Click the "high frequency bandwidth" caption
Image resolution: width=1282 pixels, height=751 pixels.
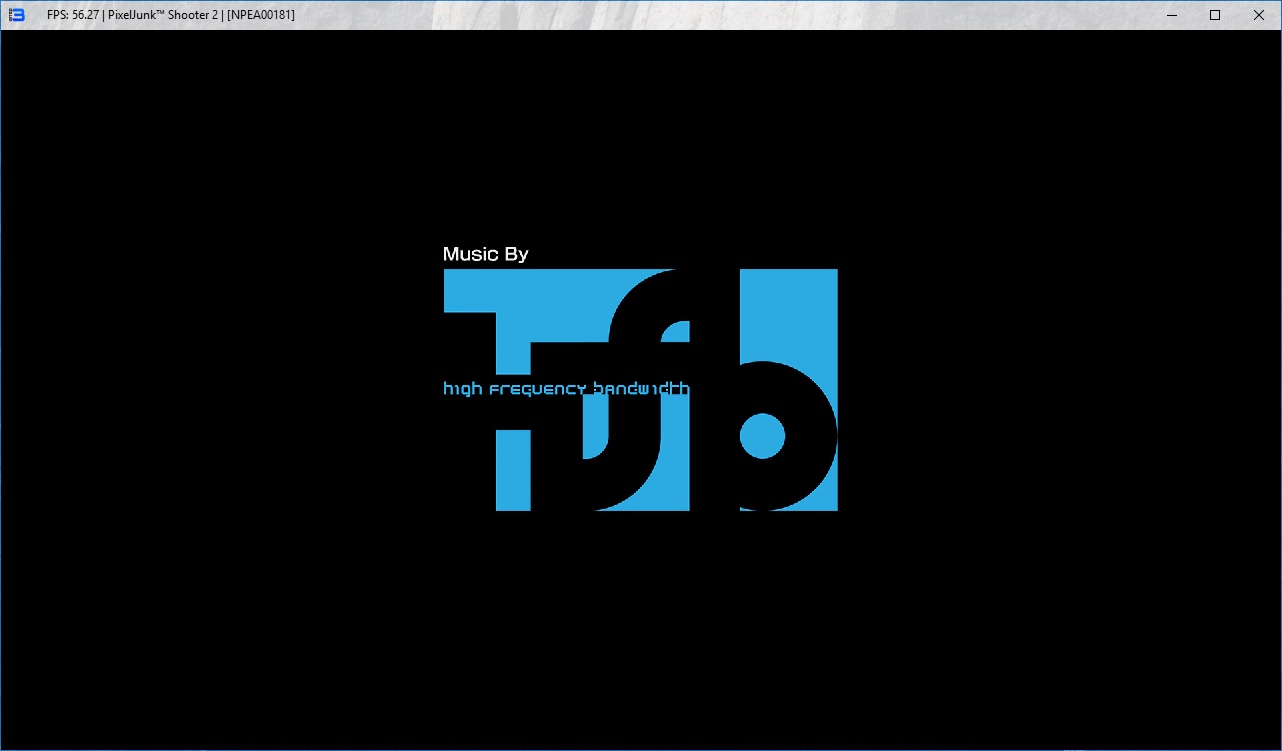pos(566,388)
